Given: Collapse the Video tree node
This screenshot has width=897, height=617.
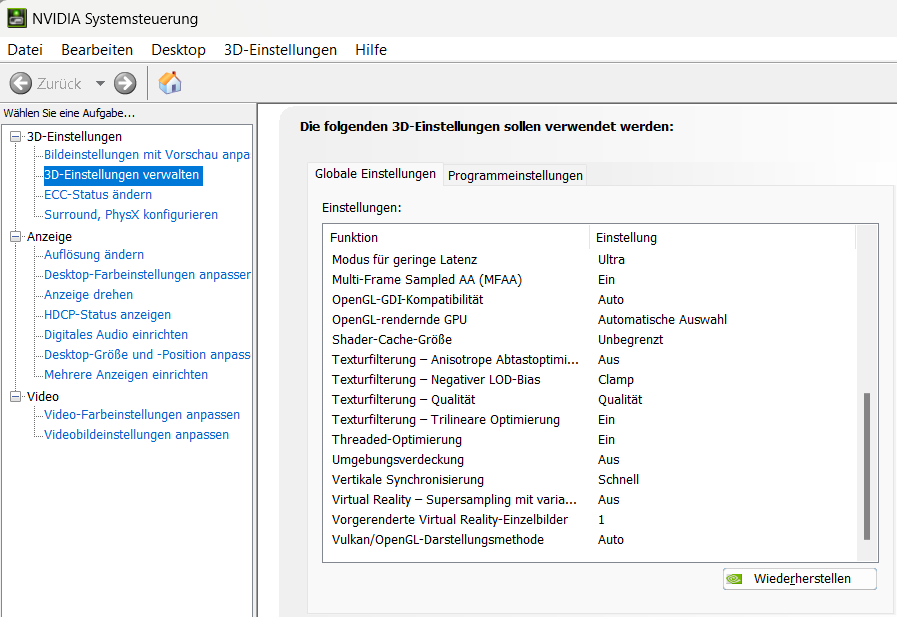Looking at the screenshot, I should [15, 396].
